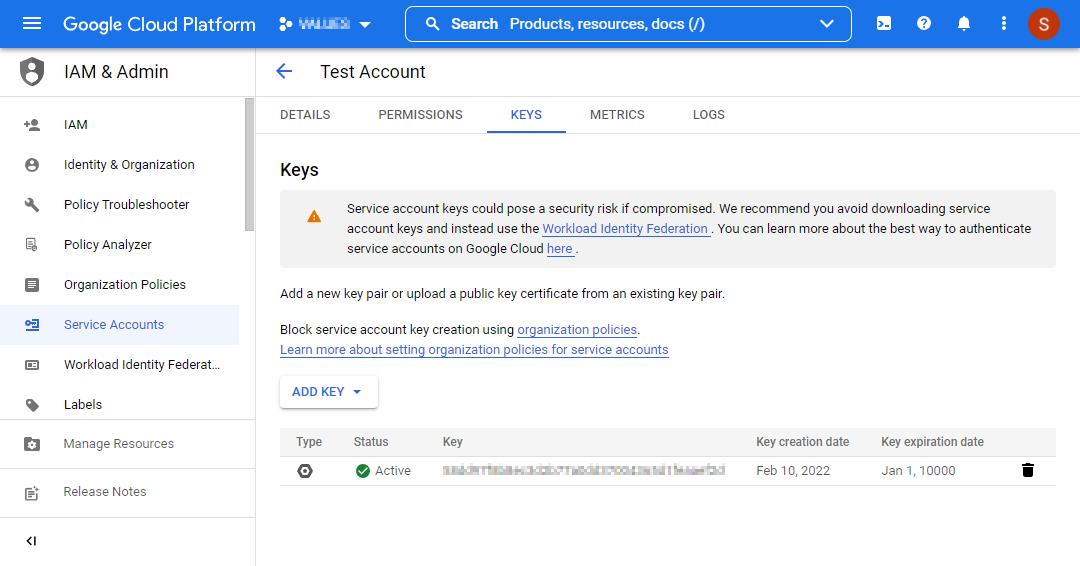Click the Test Account page title
1080x566 pixels.
pyautogui.click(x=373, y=72)
